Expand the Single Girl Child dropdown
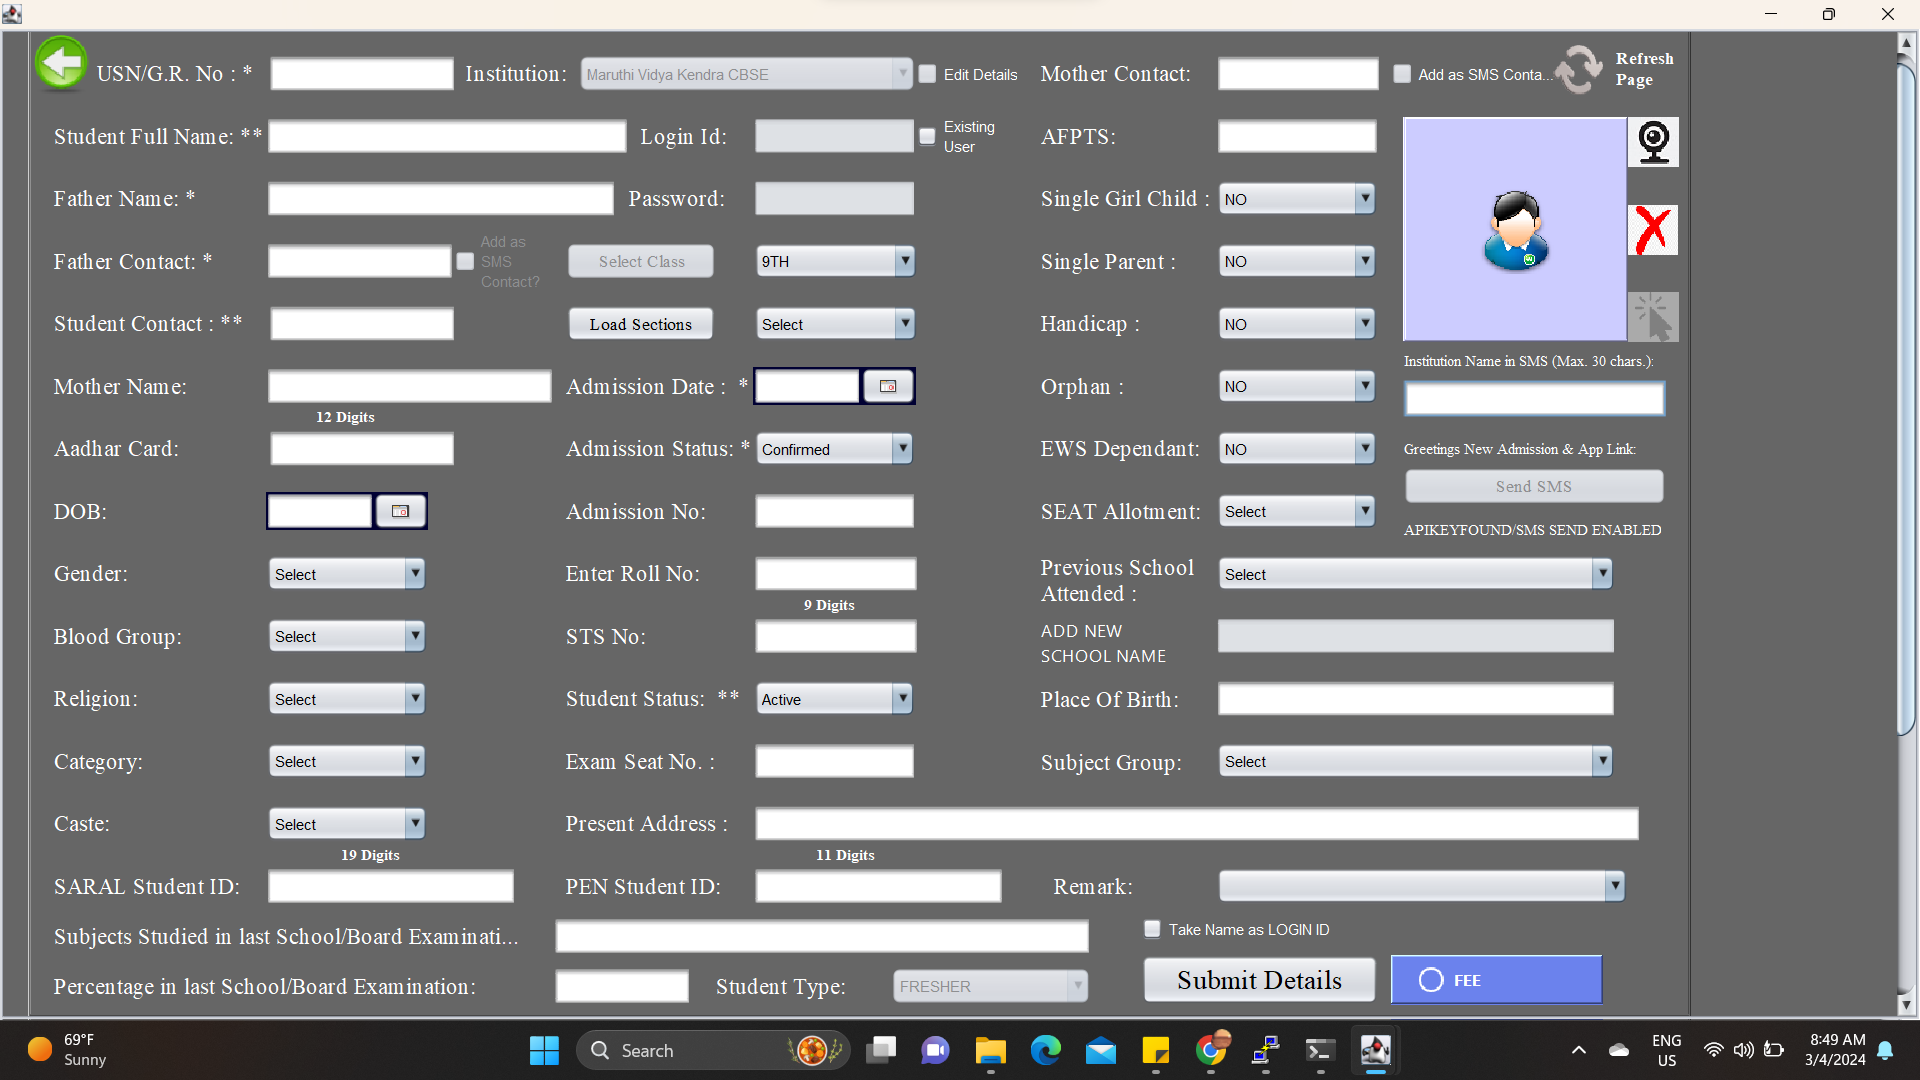This screenshot has height=1080, width=1920. pos(1364,199)
